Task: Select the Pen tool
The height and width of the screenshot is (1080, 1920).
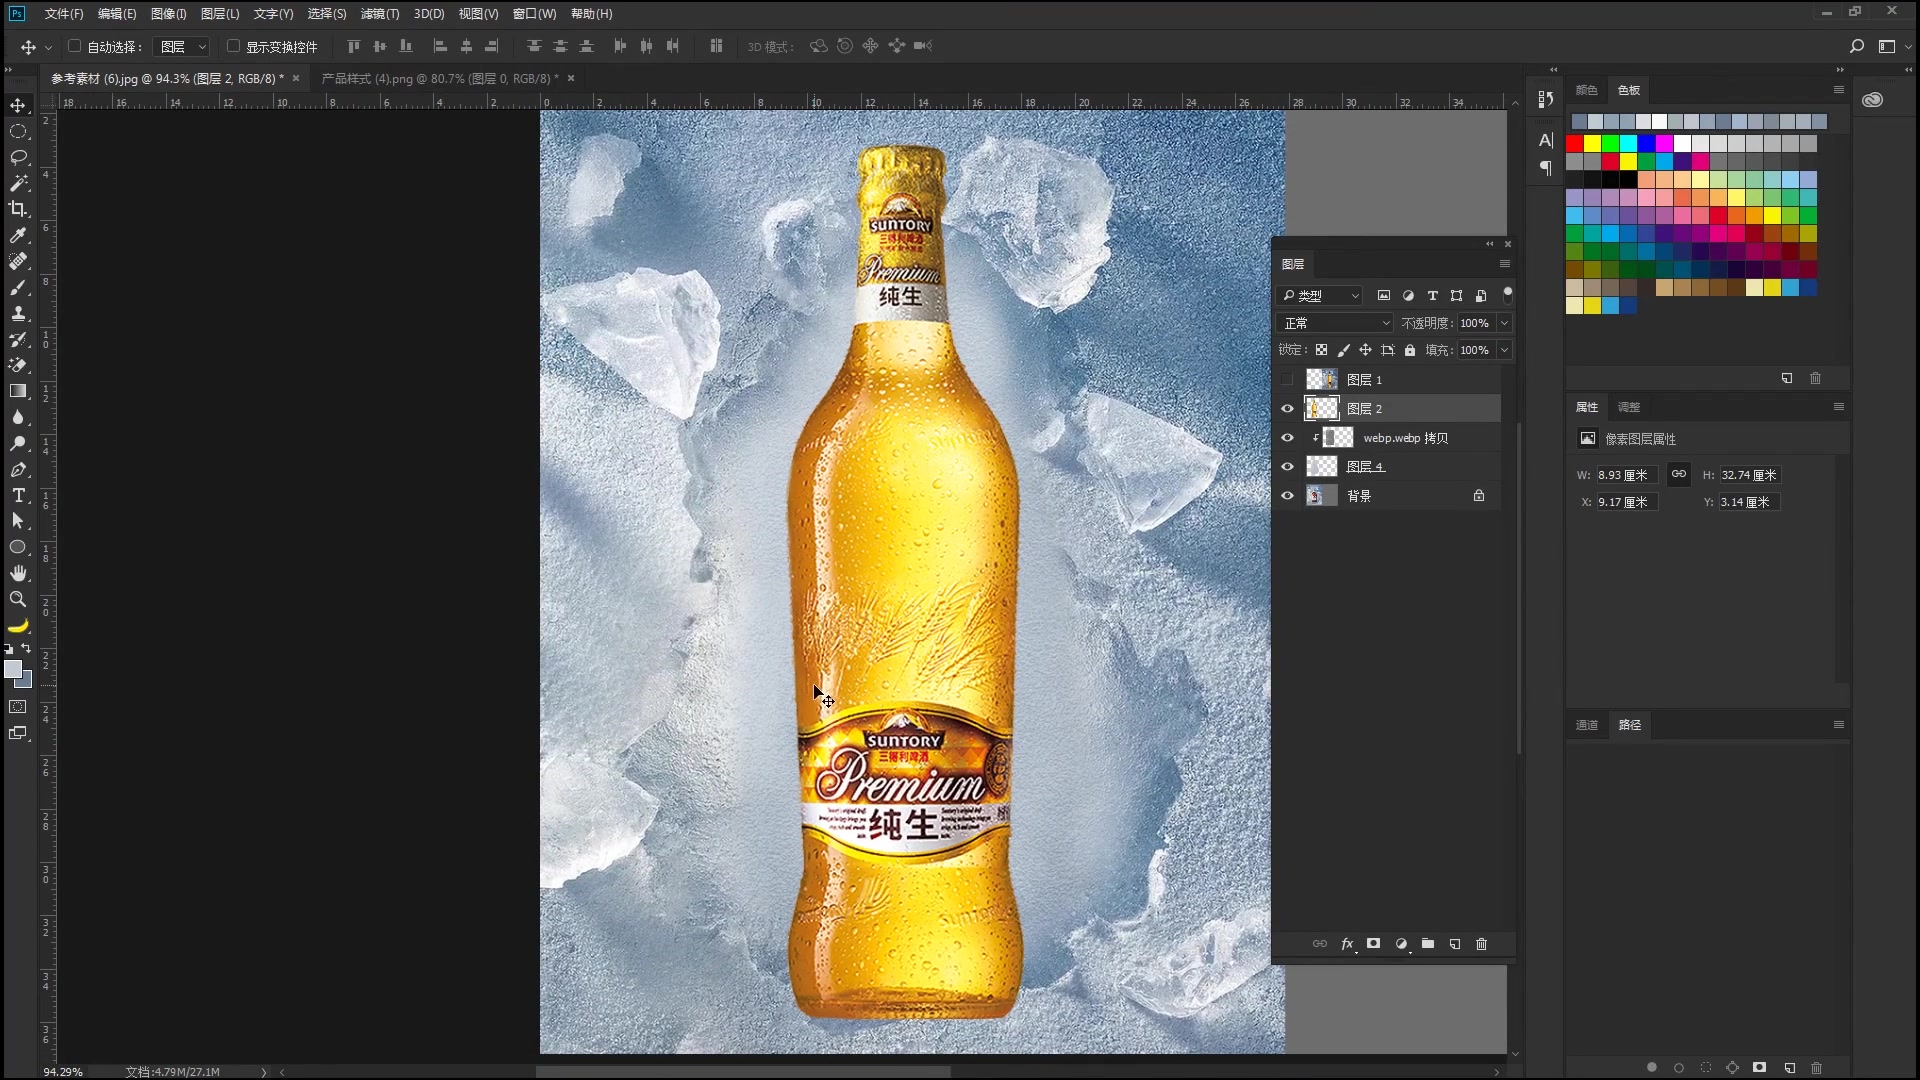Action: point(18,469)
